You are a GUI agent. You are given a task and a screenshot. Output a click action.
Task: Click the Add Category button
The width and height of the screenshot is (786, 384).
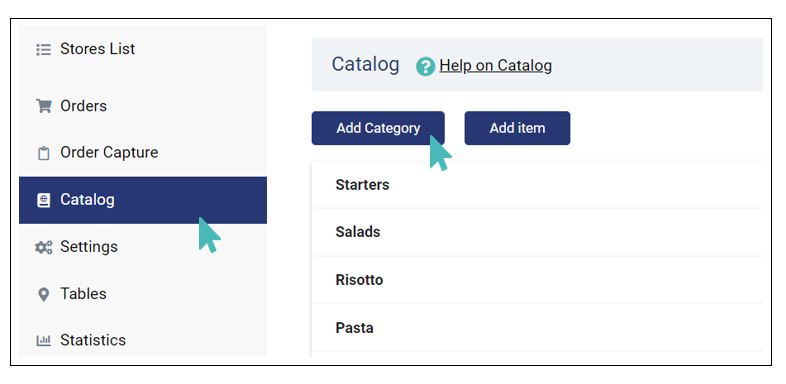coord(378,128)
